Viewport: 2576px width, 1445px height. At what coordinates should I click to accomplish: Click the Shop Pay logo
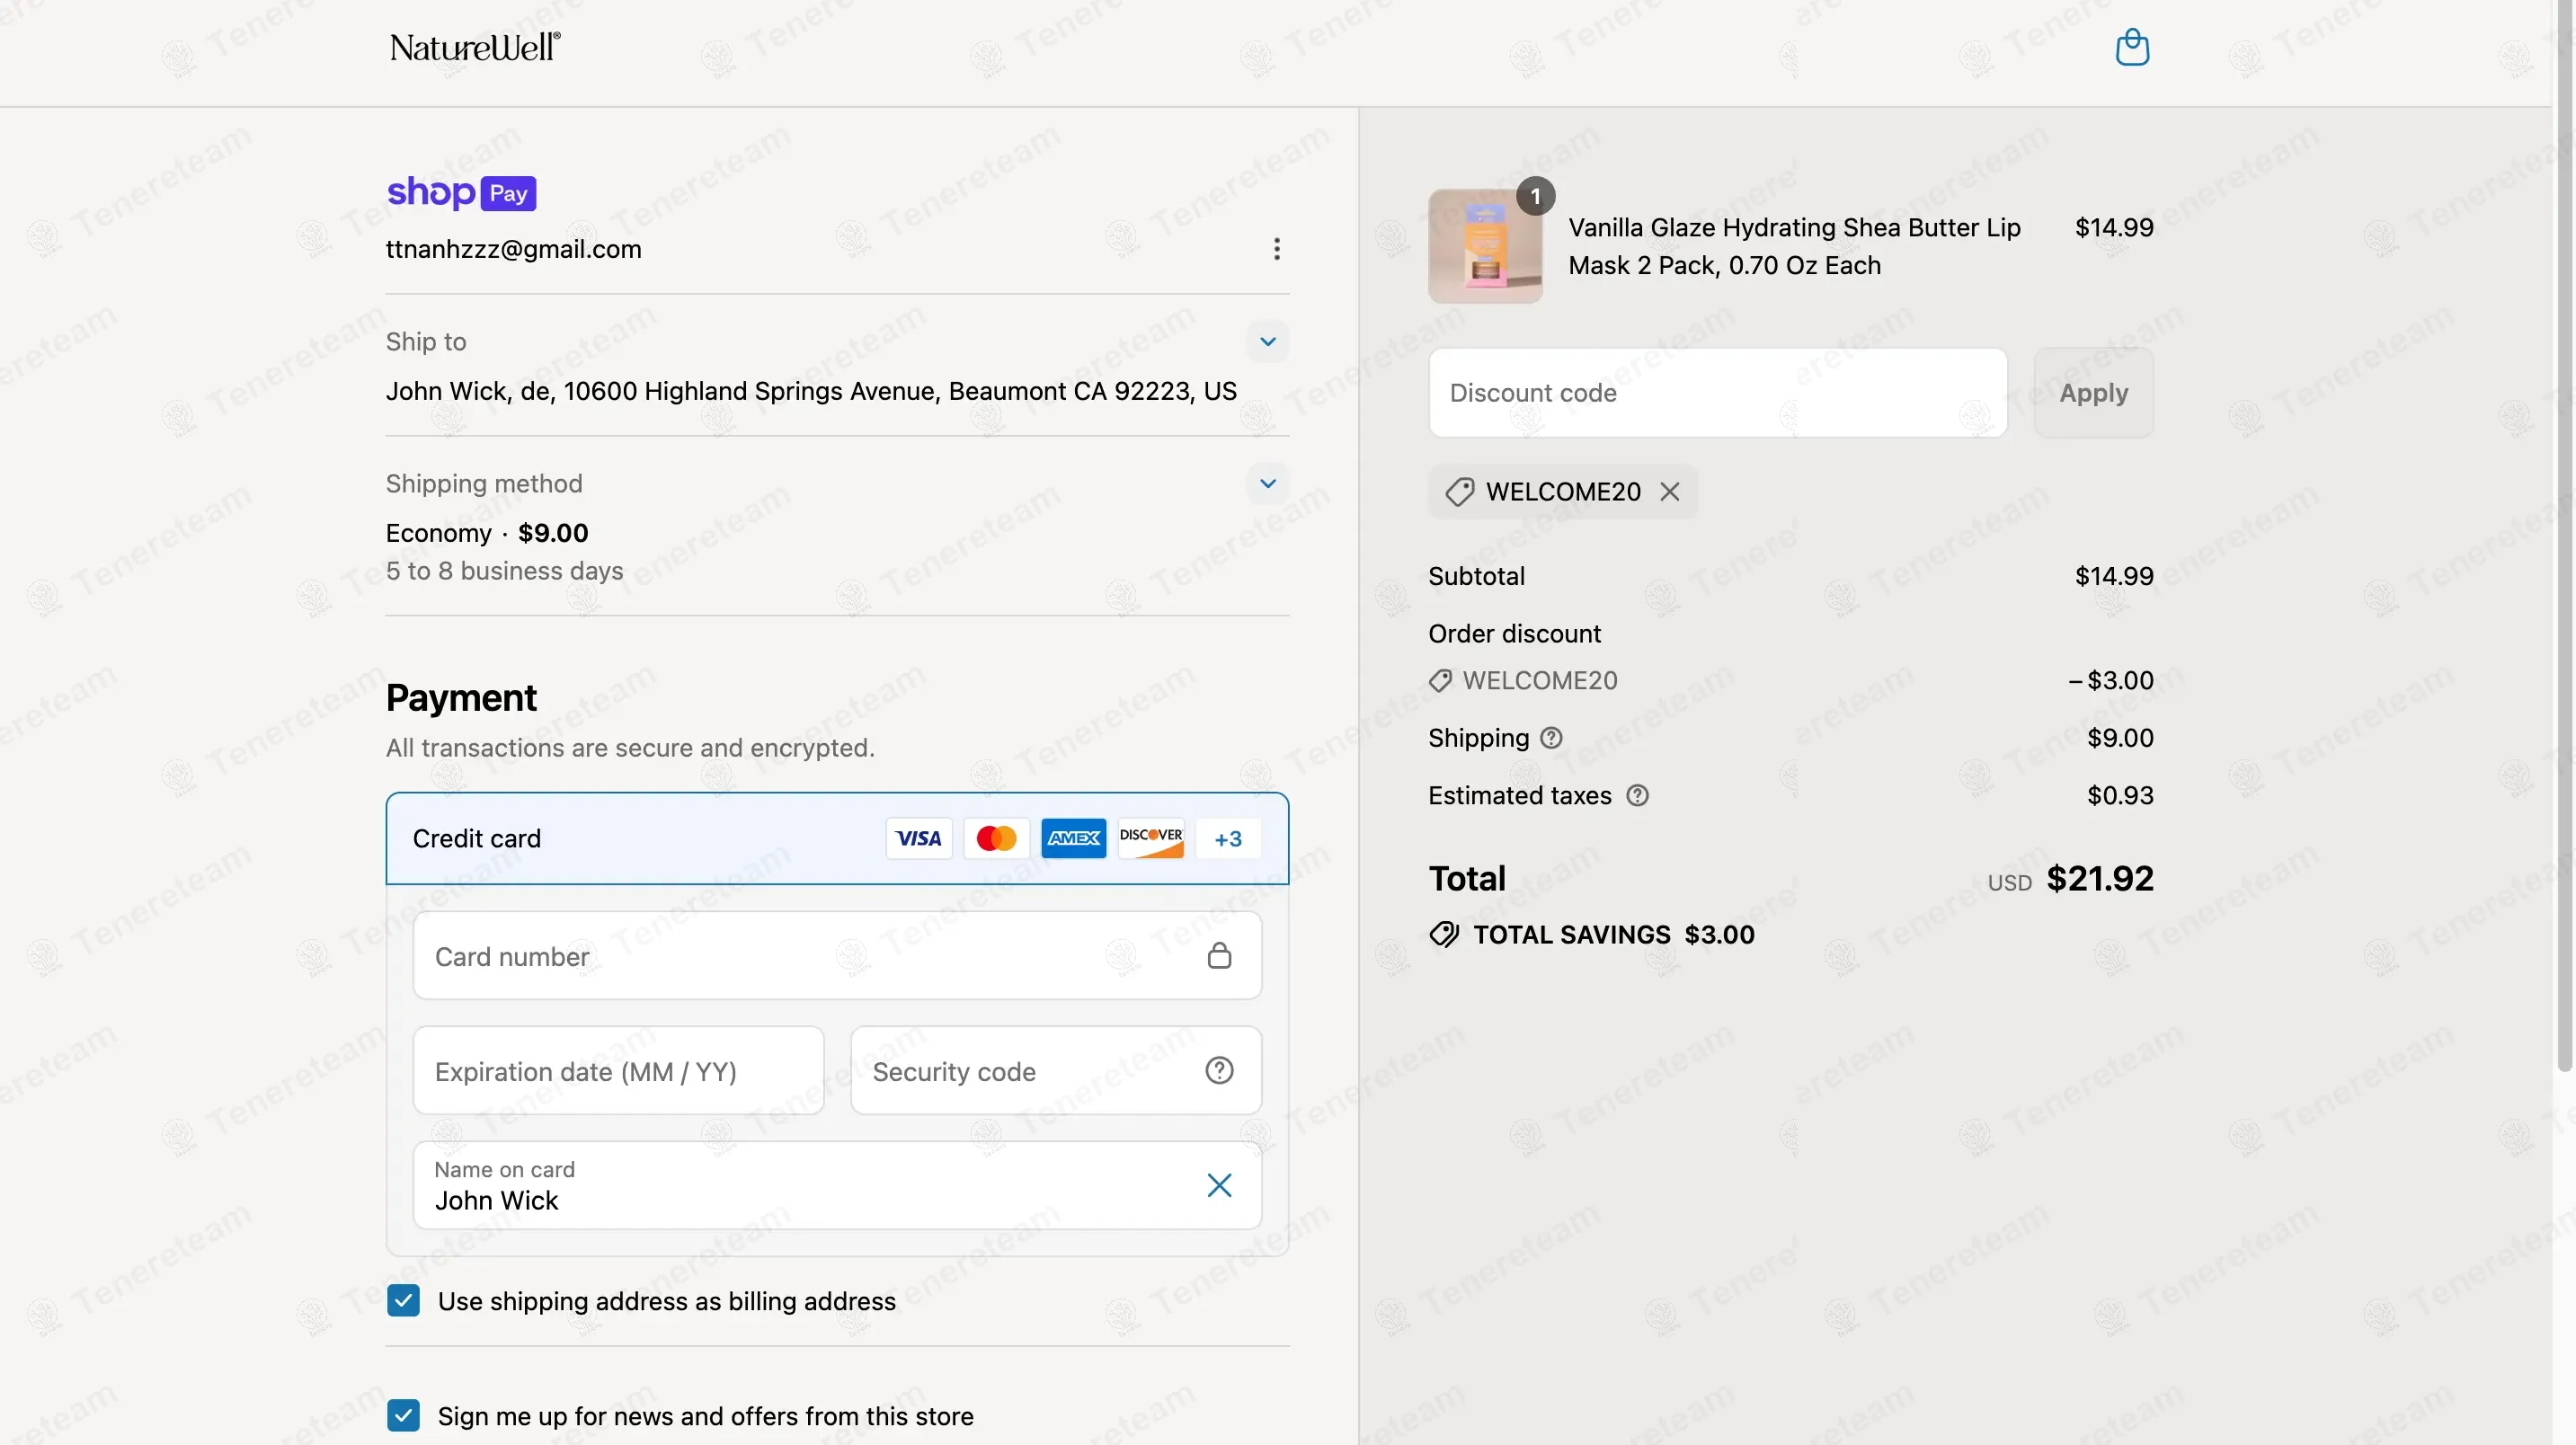461,192
